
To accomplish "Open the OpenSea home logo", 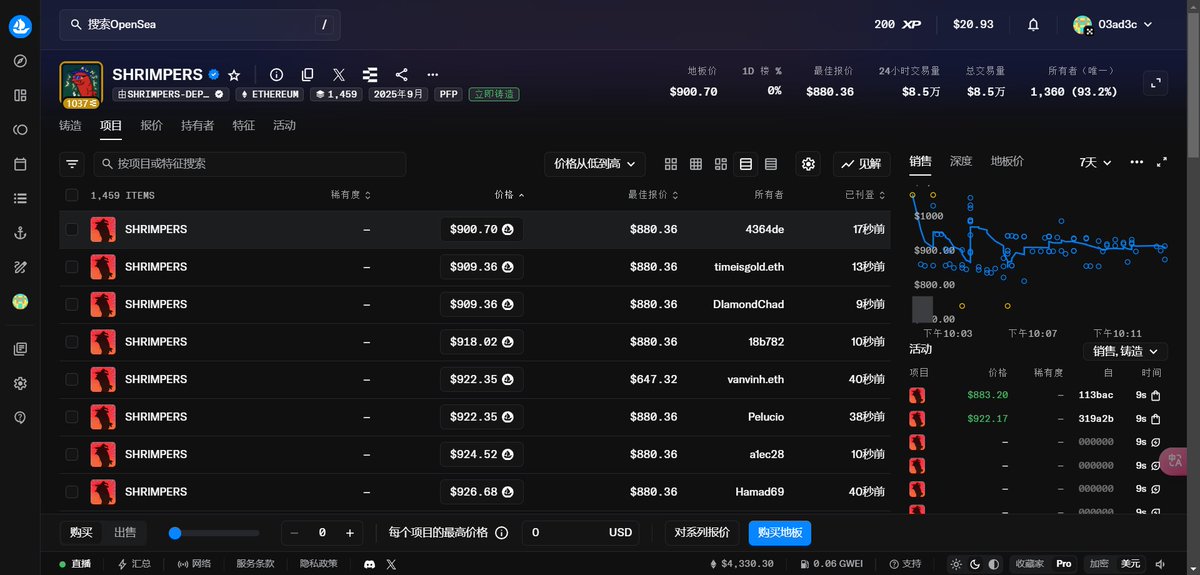I will pos(20,27).
